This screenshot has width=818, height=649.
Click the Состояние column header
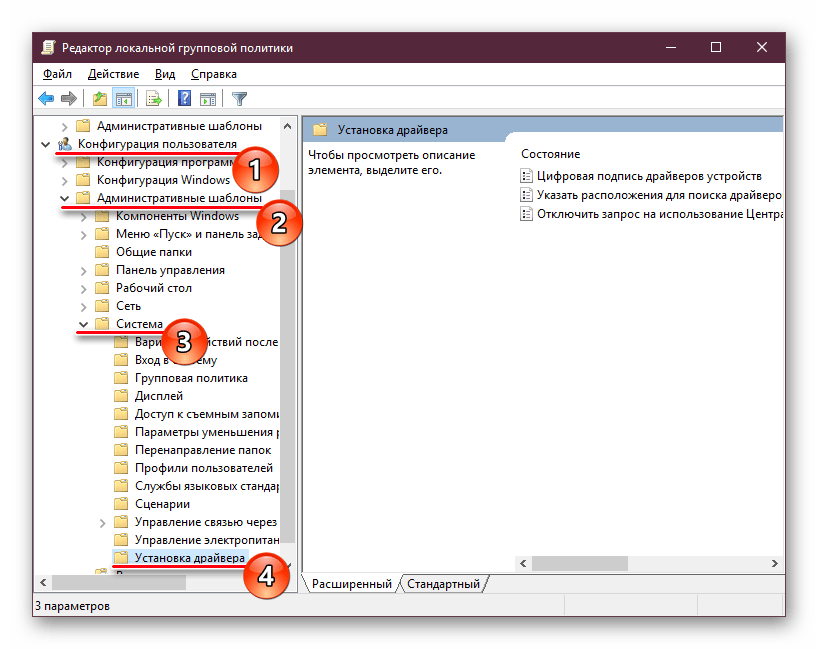550,154
